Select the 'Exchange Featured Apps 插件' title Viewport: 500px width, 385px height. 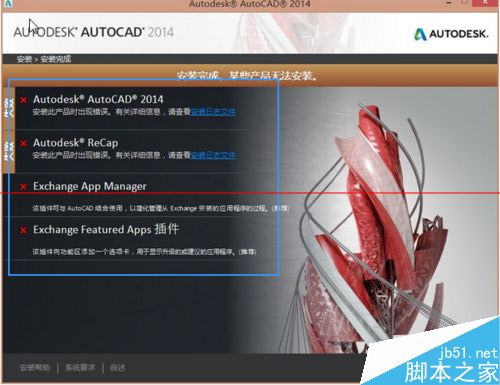tap(106, 229)
